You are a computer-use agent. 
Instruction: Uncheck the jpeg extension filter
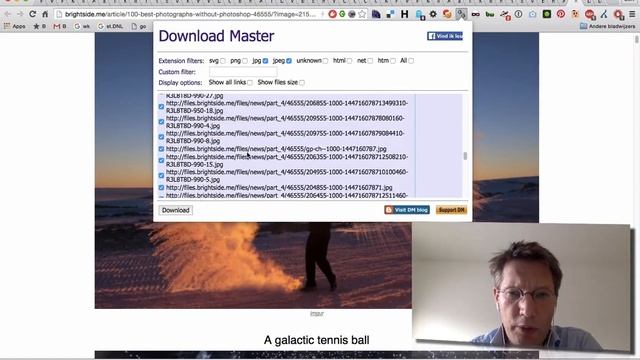[289, 61]
